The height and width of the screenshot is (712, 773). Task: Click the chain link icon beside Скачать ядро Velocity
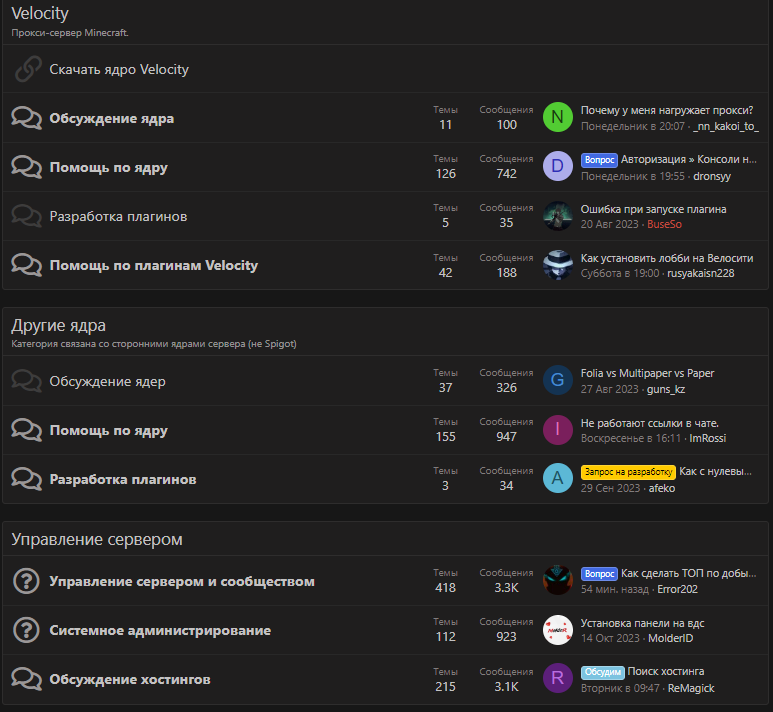click(27, 69)
